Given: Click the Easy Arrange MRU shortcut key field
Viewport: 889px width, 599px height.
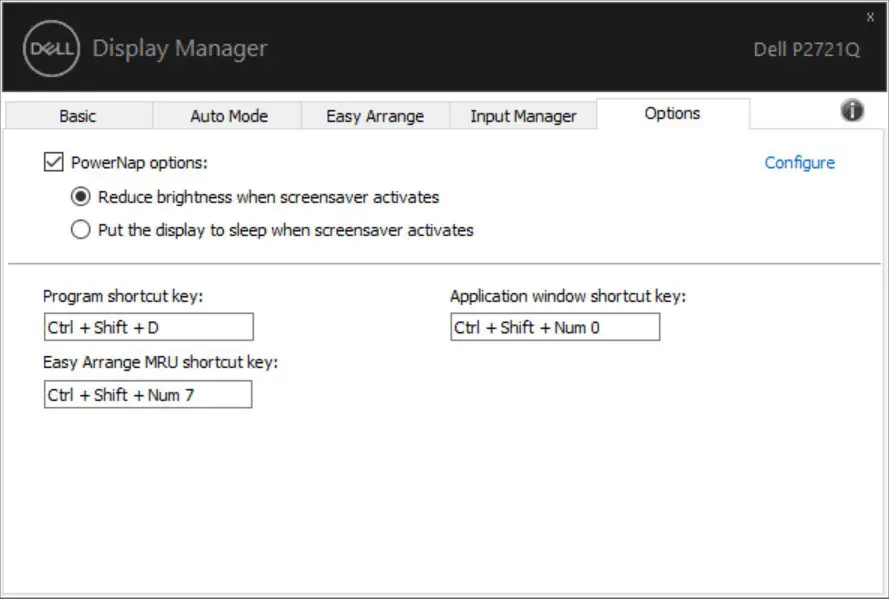Looking at the screenshot, I should click(x=145, y=394).
